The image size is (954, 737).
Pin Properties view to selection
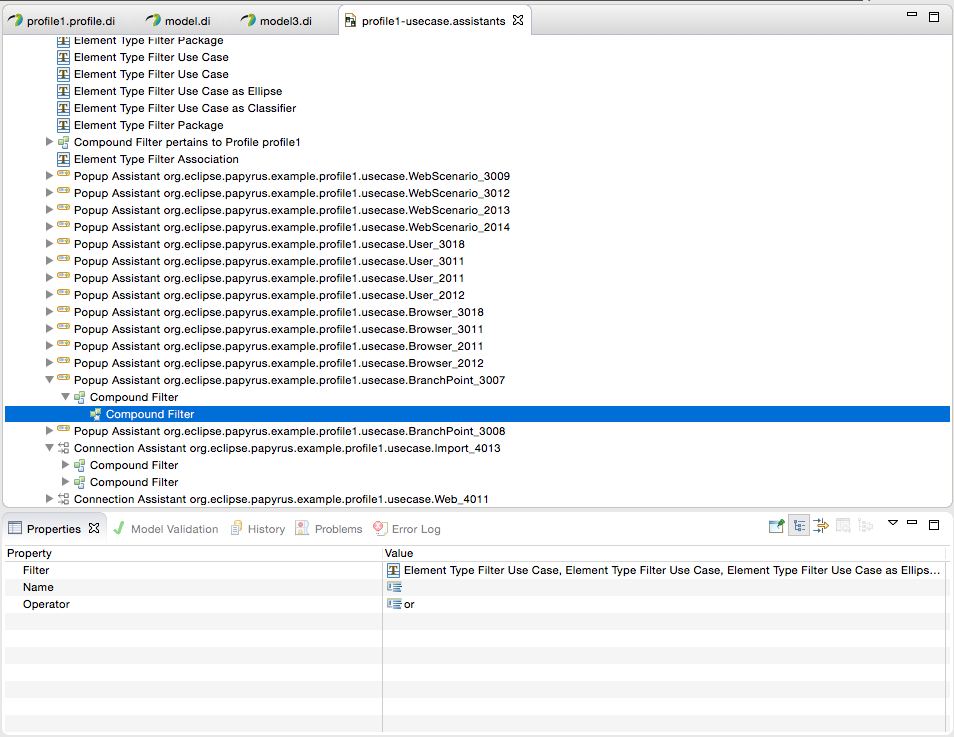(x=776, y=525)
